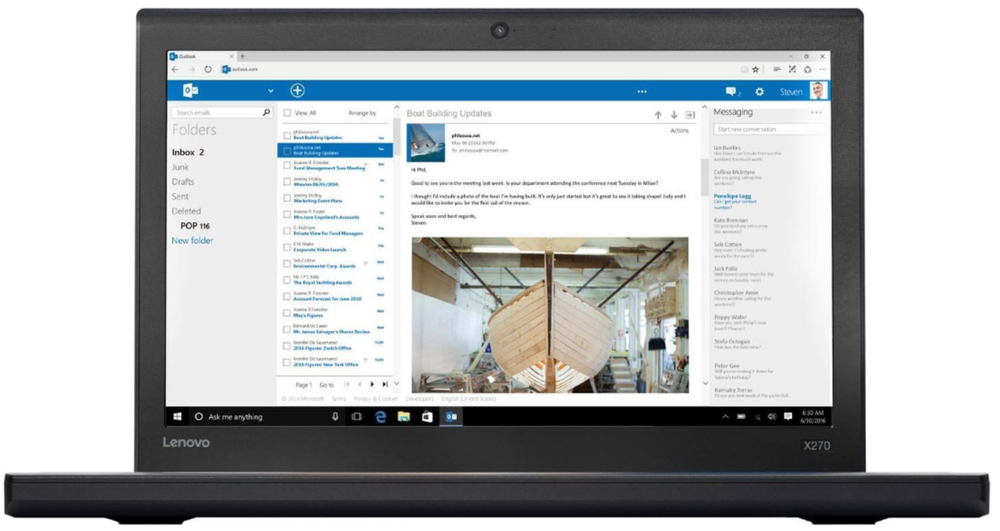
Task: Click the New folder link
Action: click(192, 240)
